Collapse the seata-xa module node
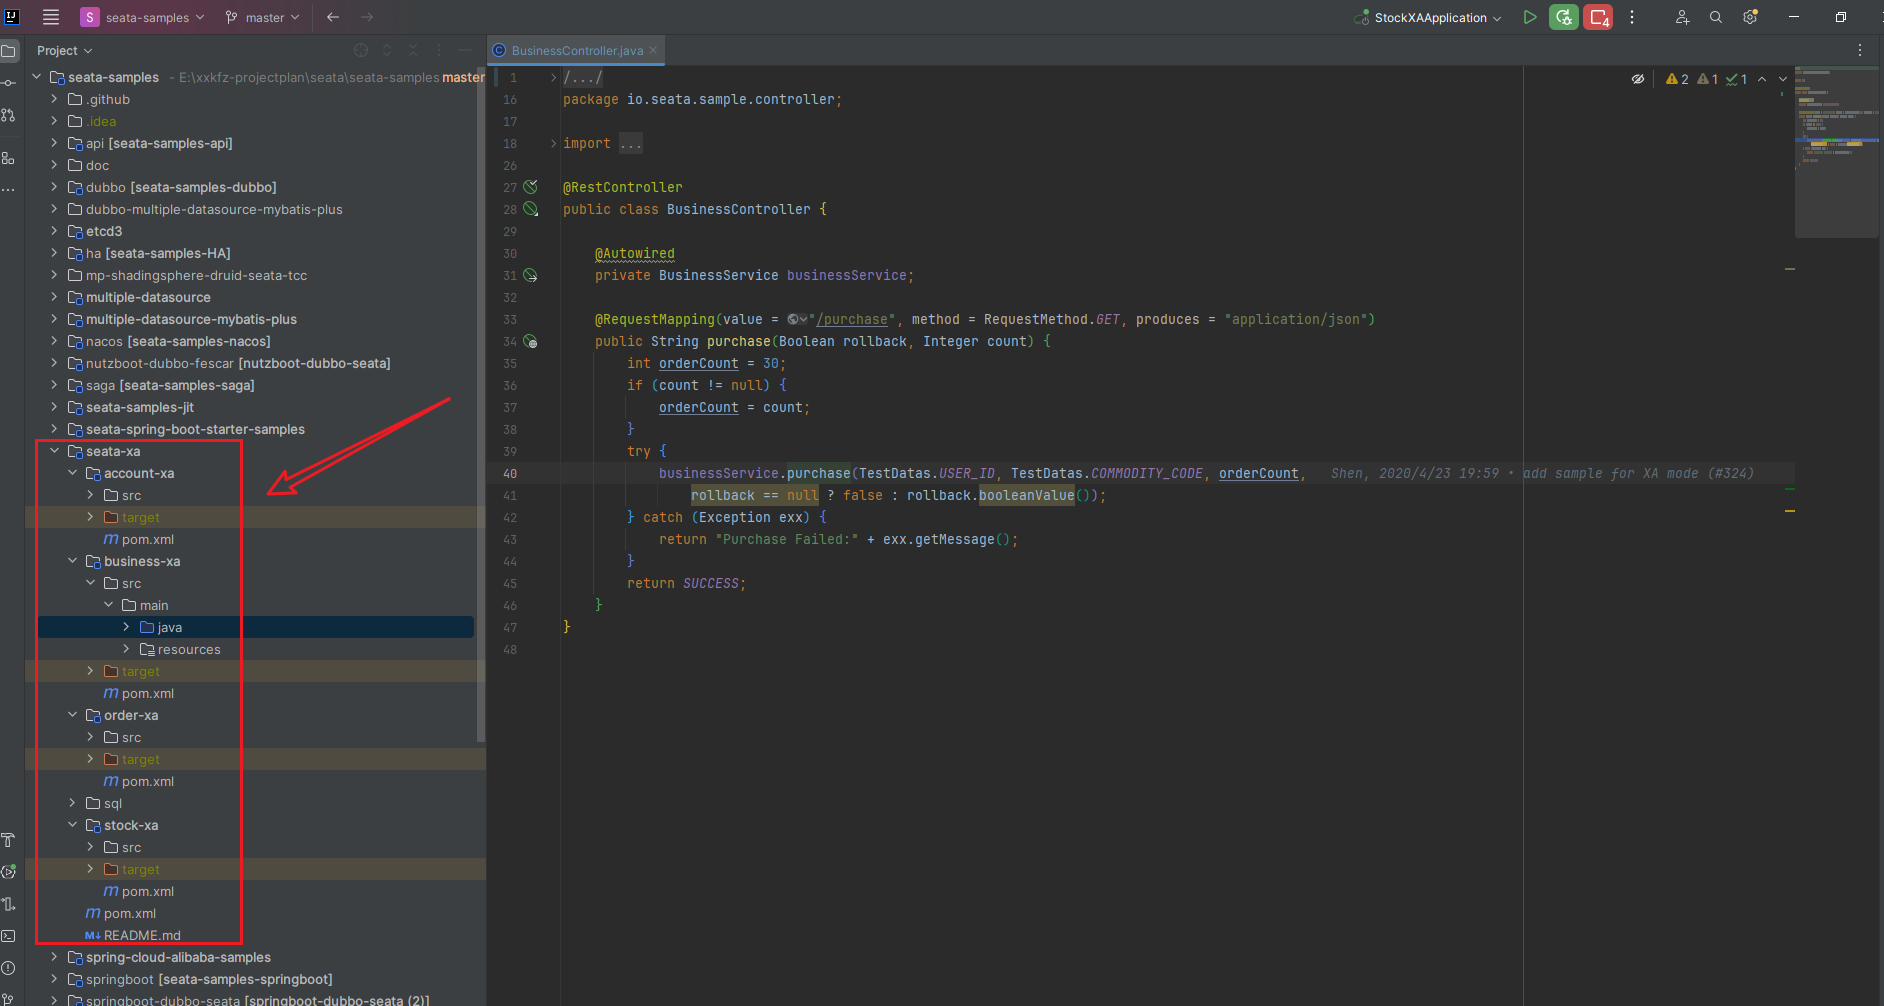The width and height of the screenshot is (1884, 1006). pyautogui.click(x=54, y=451)
